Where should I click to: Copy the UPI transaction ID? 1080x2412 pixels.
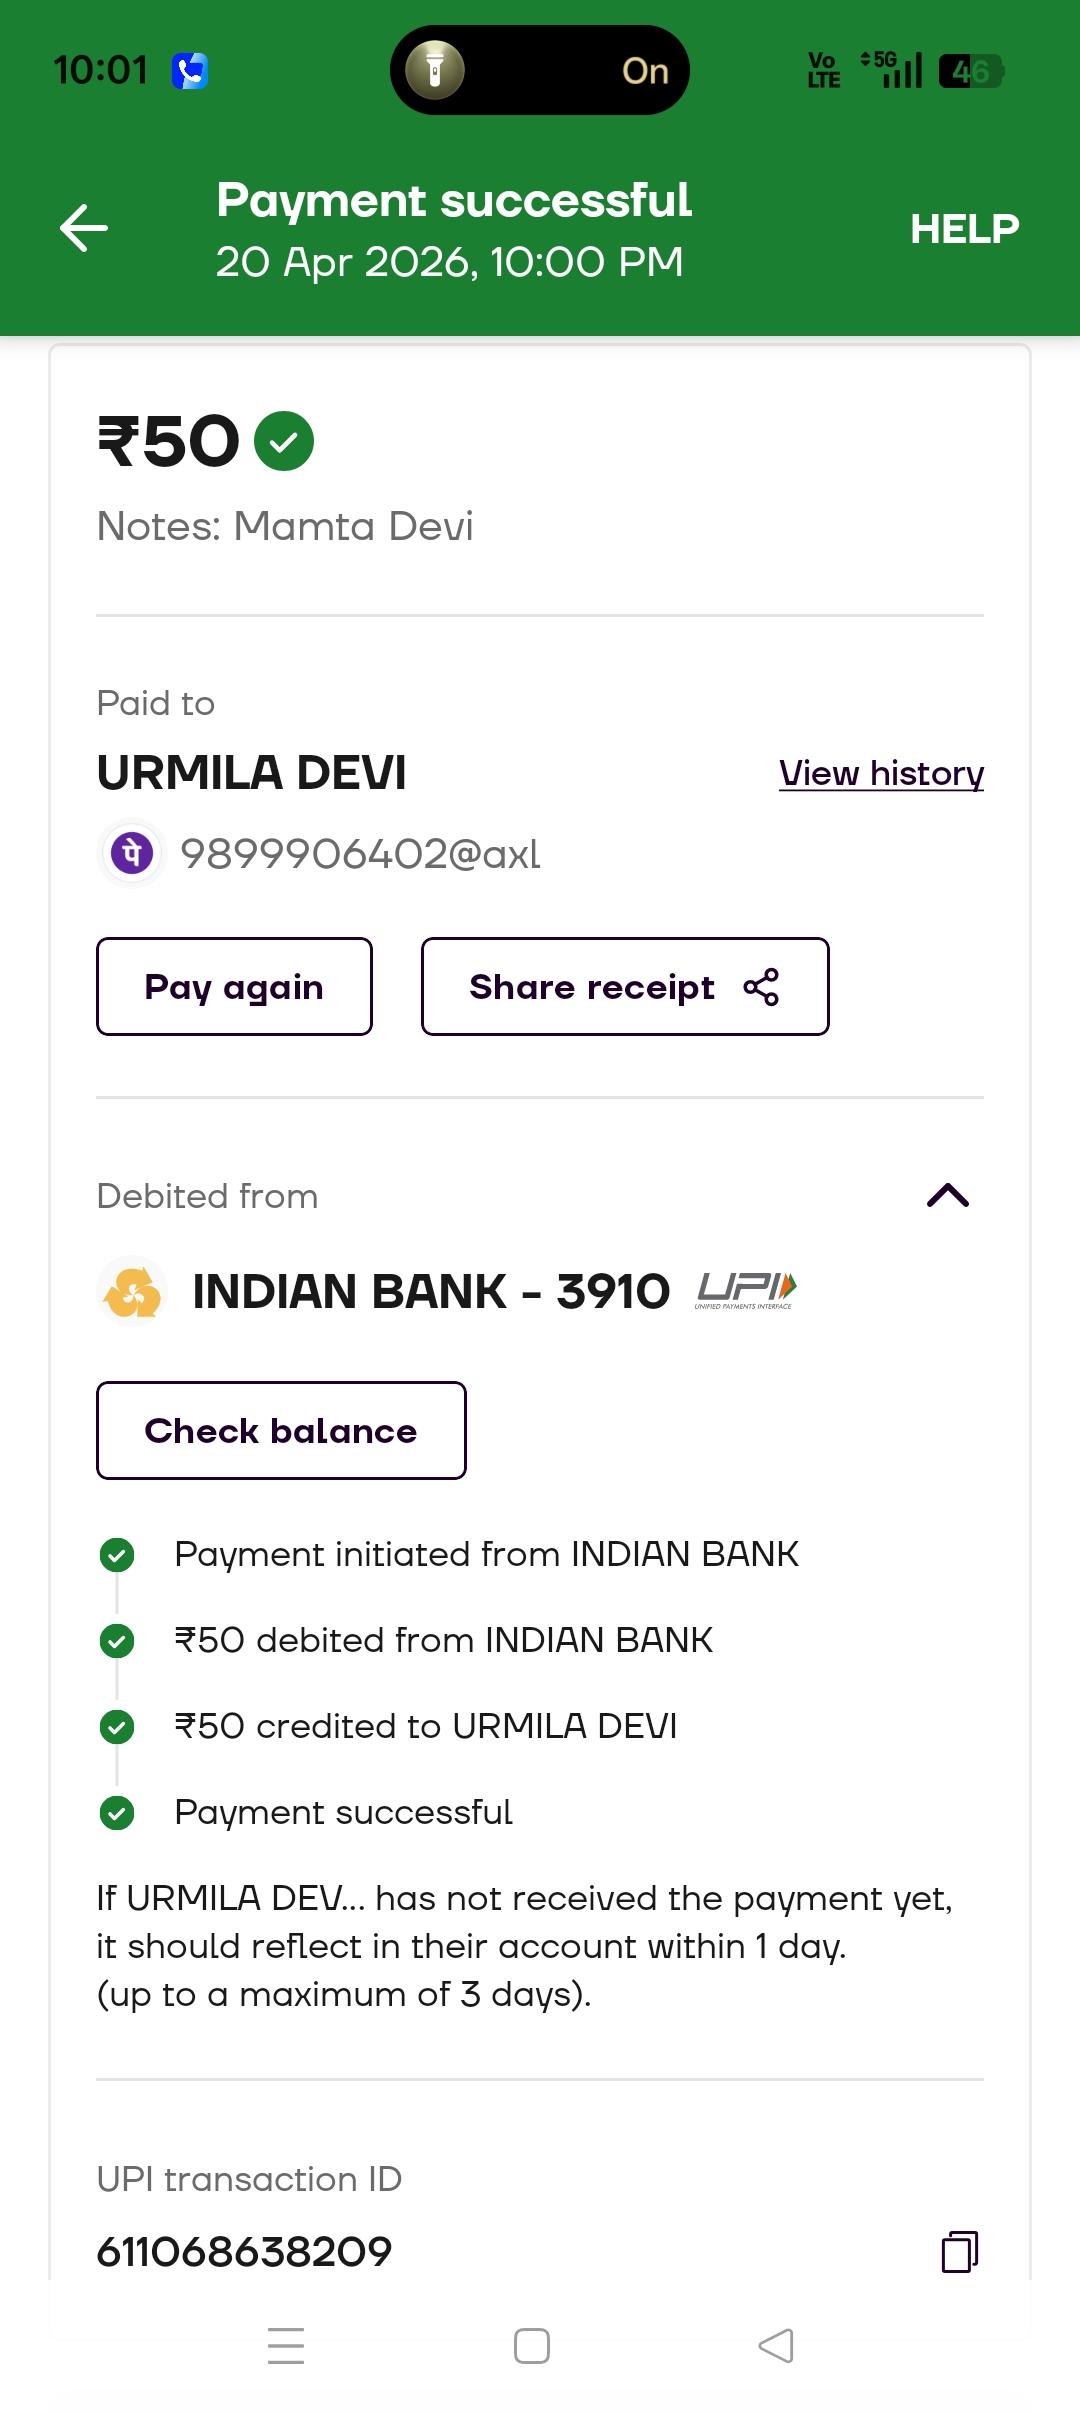tap(959, 2252)
